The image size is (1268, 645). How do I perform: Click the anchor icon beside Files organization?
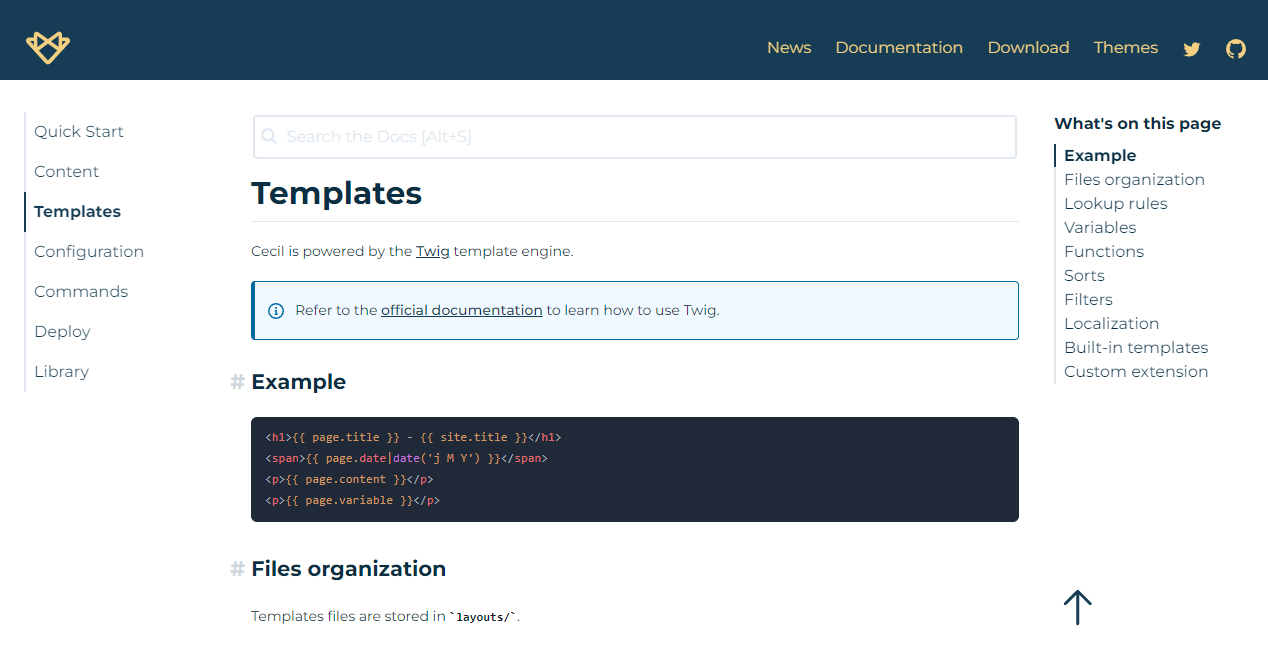coord(236,568)
